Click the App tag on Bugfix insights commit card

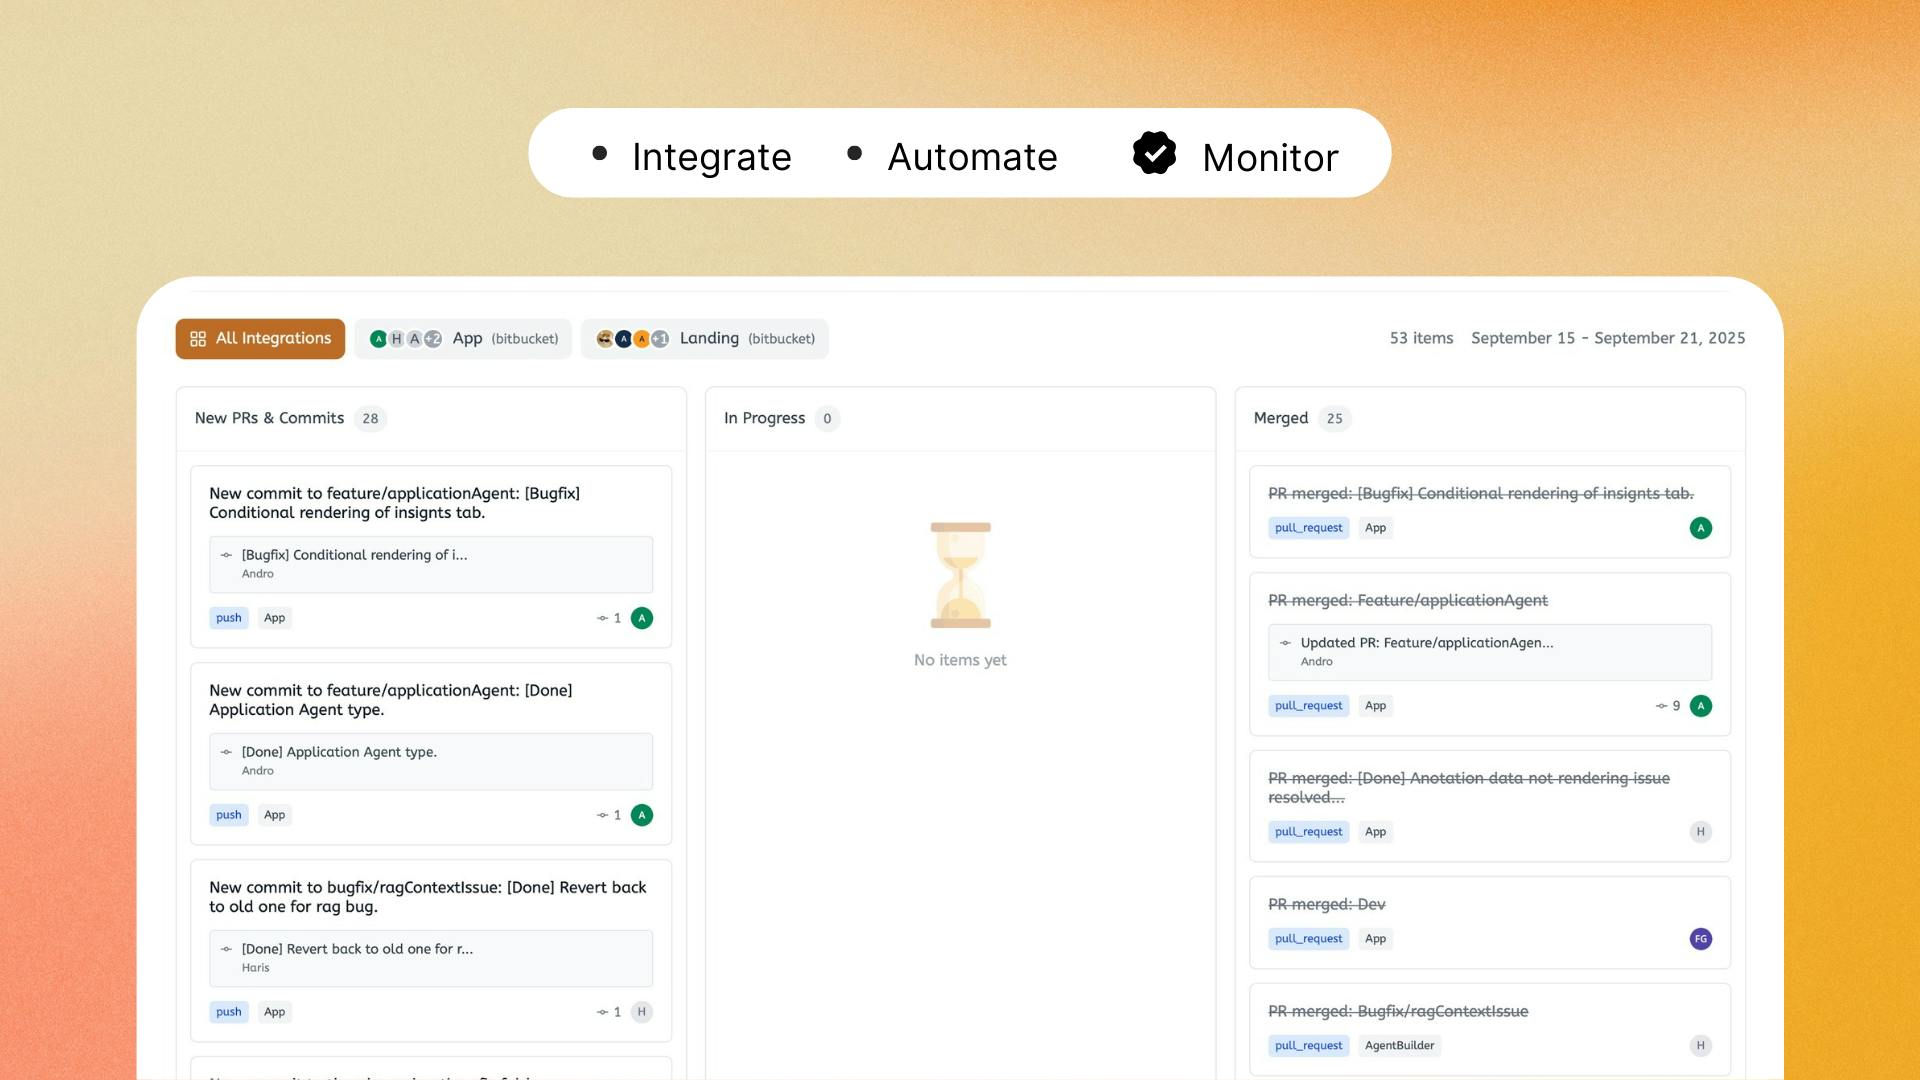click(x=275, y=618)
